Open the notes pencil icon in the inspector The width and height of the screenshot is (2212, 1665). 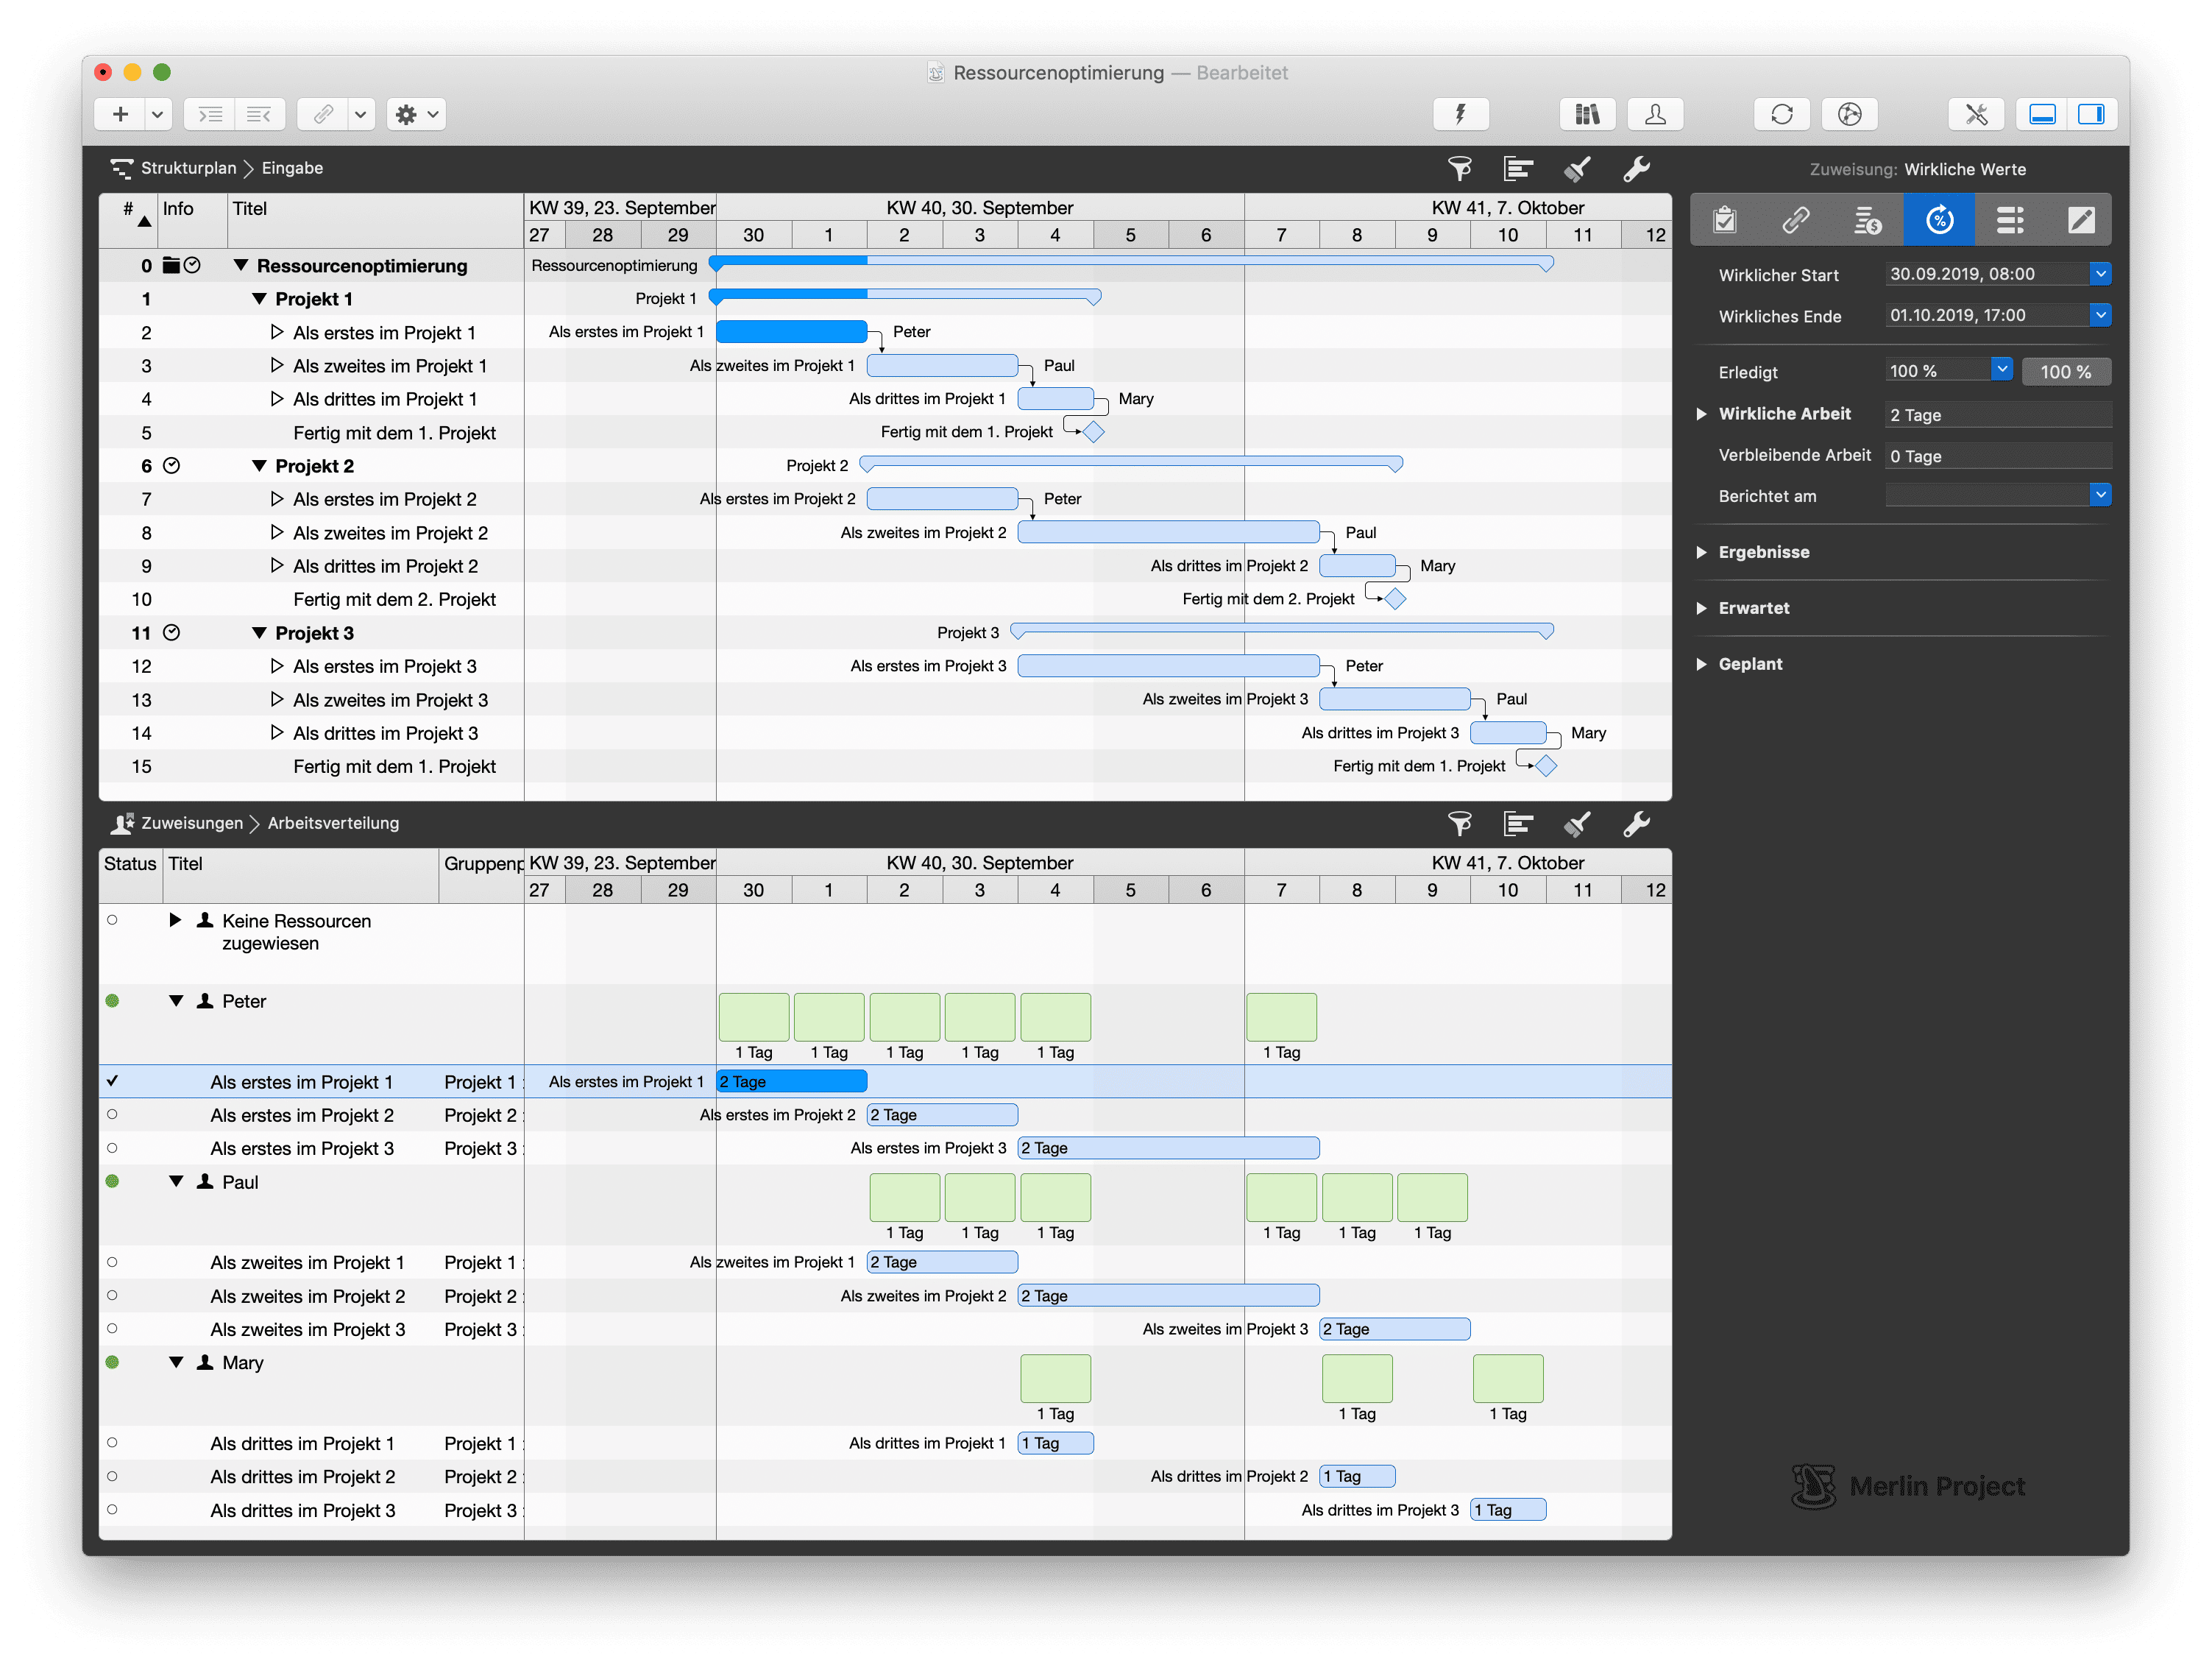pos(2082,219)
